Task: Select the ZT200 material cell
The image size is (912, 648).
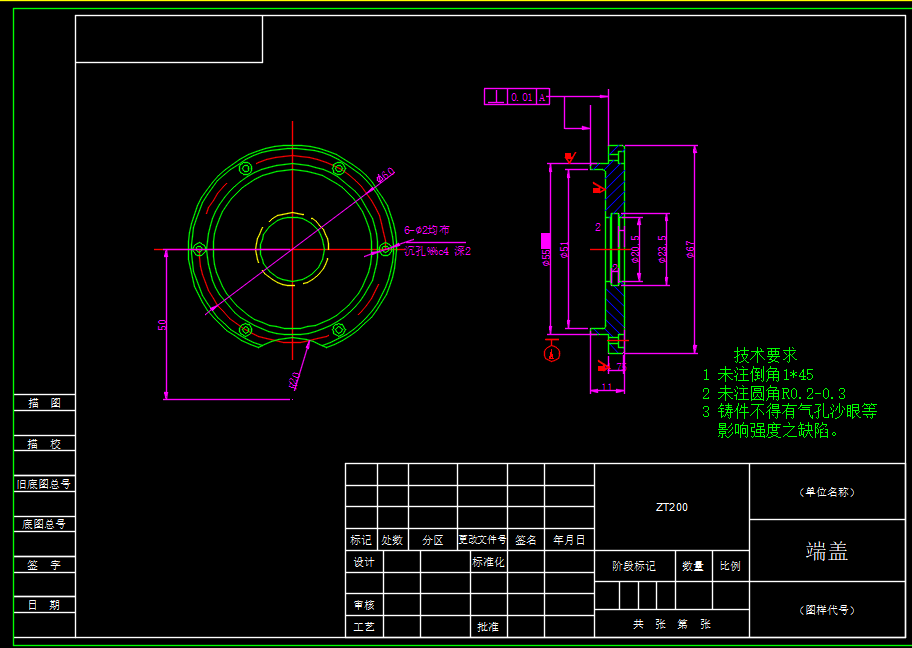Action: (672, 507)
